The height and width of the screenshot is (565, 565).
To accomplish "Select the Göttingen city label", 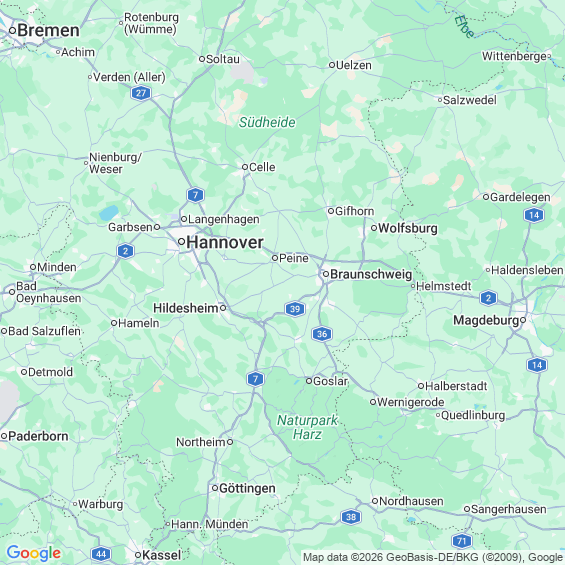I will (x=247, y=489).
